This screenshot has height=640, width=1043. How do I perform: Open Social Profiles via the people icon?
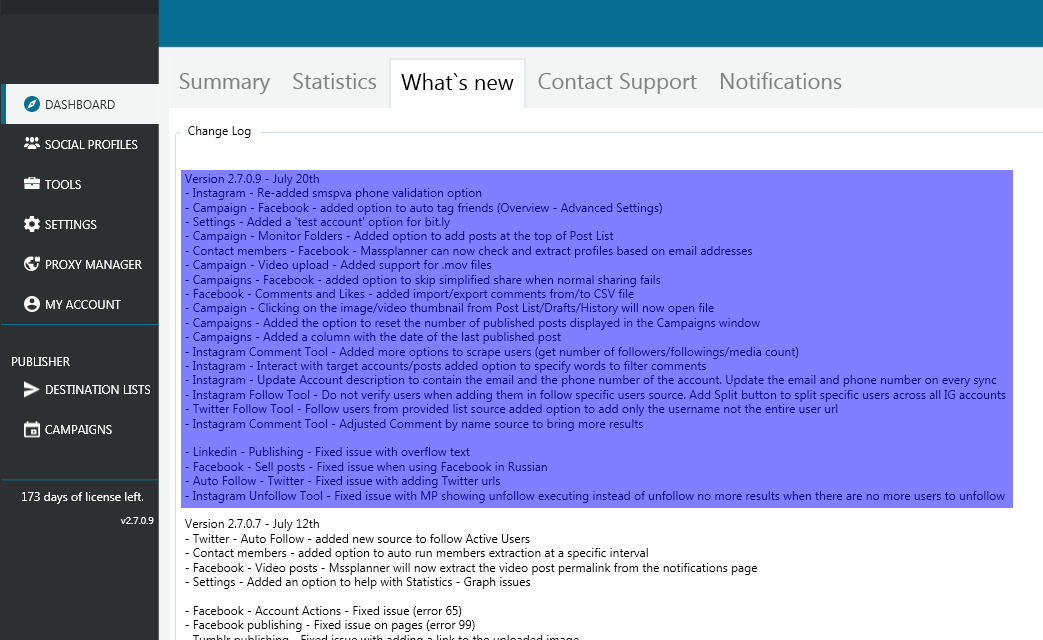pos(32,145)
